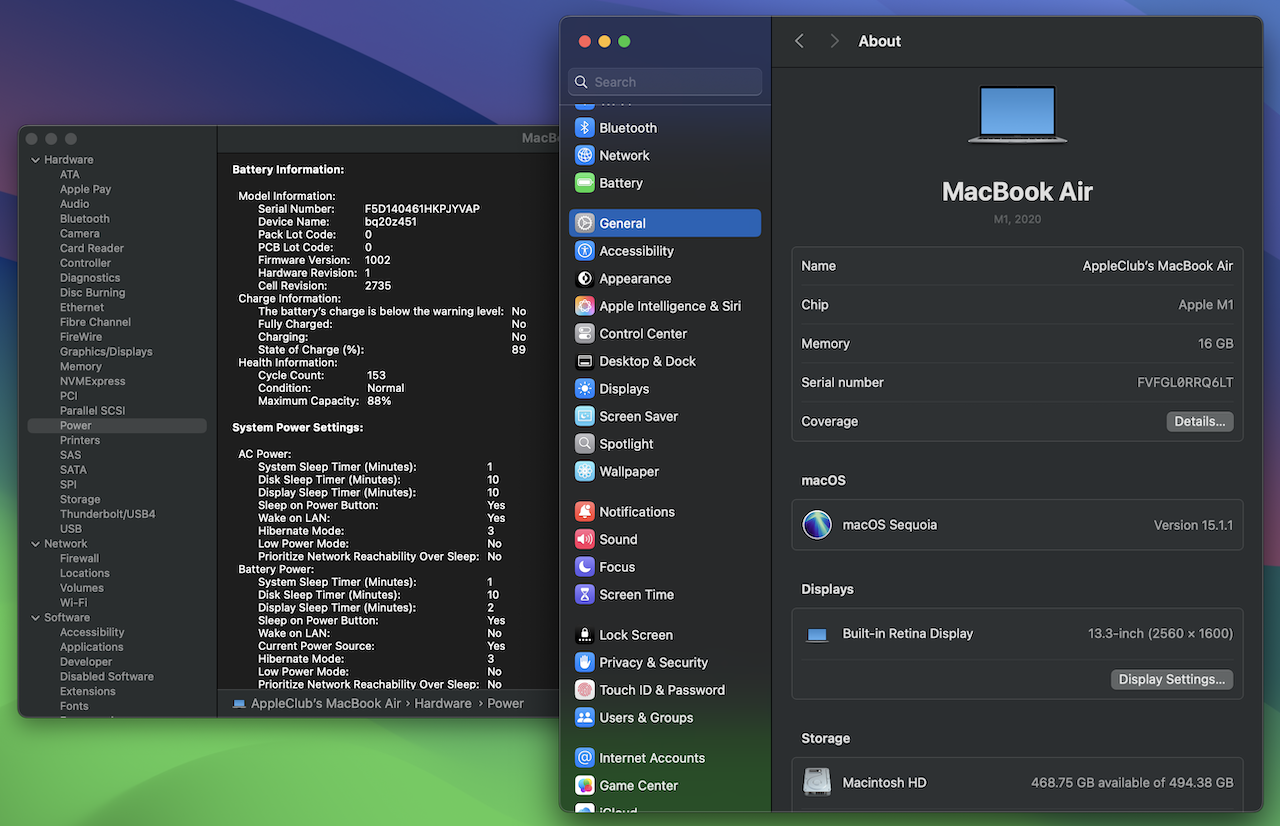Click the Internet Accounts @ icon

(585, 758)
